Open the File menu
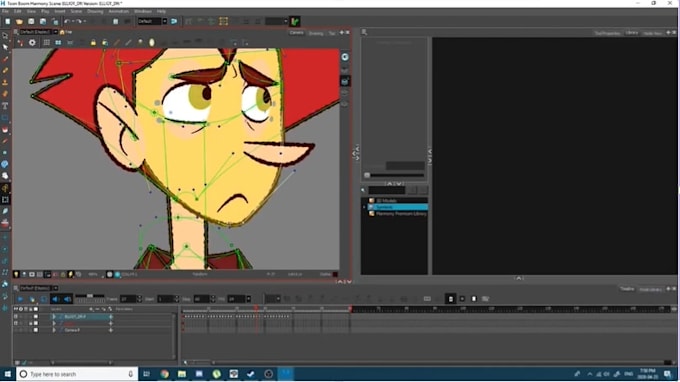The height and width of the screenshot is (382, 680). click(5, 11)
